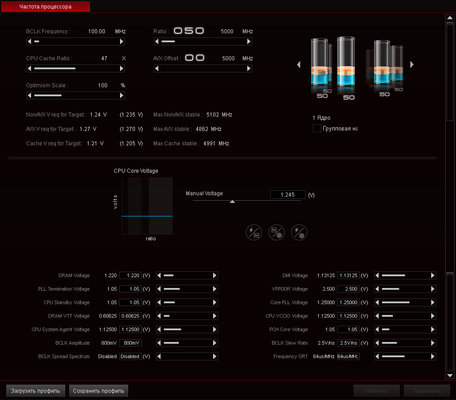
Task: Click the scrollbar down arrow at bottom right
Action: coord(450,375)
